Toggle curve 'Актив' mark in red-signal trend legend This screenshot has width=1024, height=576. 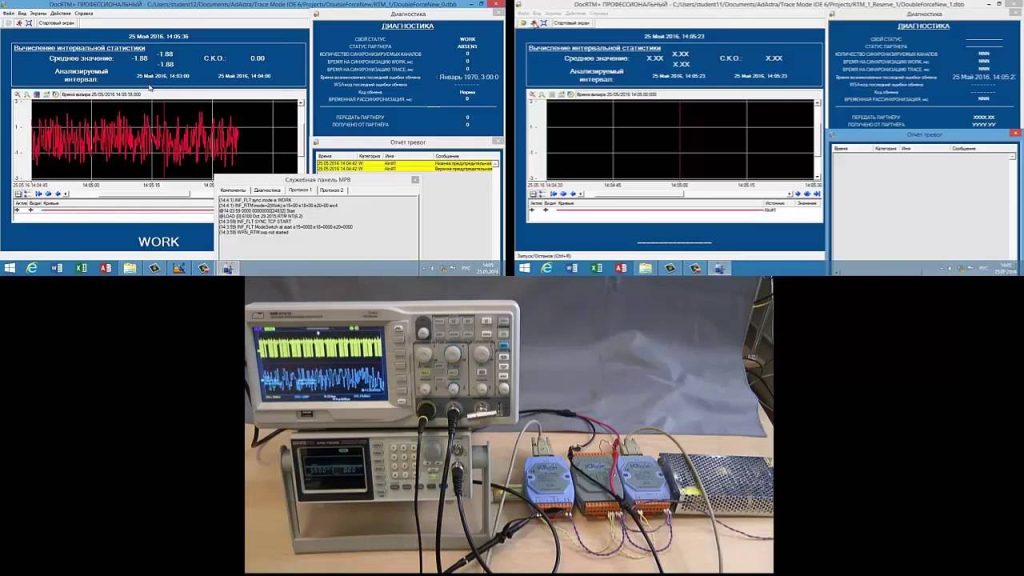click(x=18, y=210)
